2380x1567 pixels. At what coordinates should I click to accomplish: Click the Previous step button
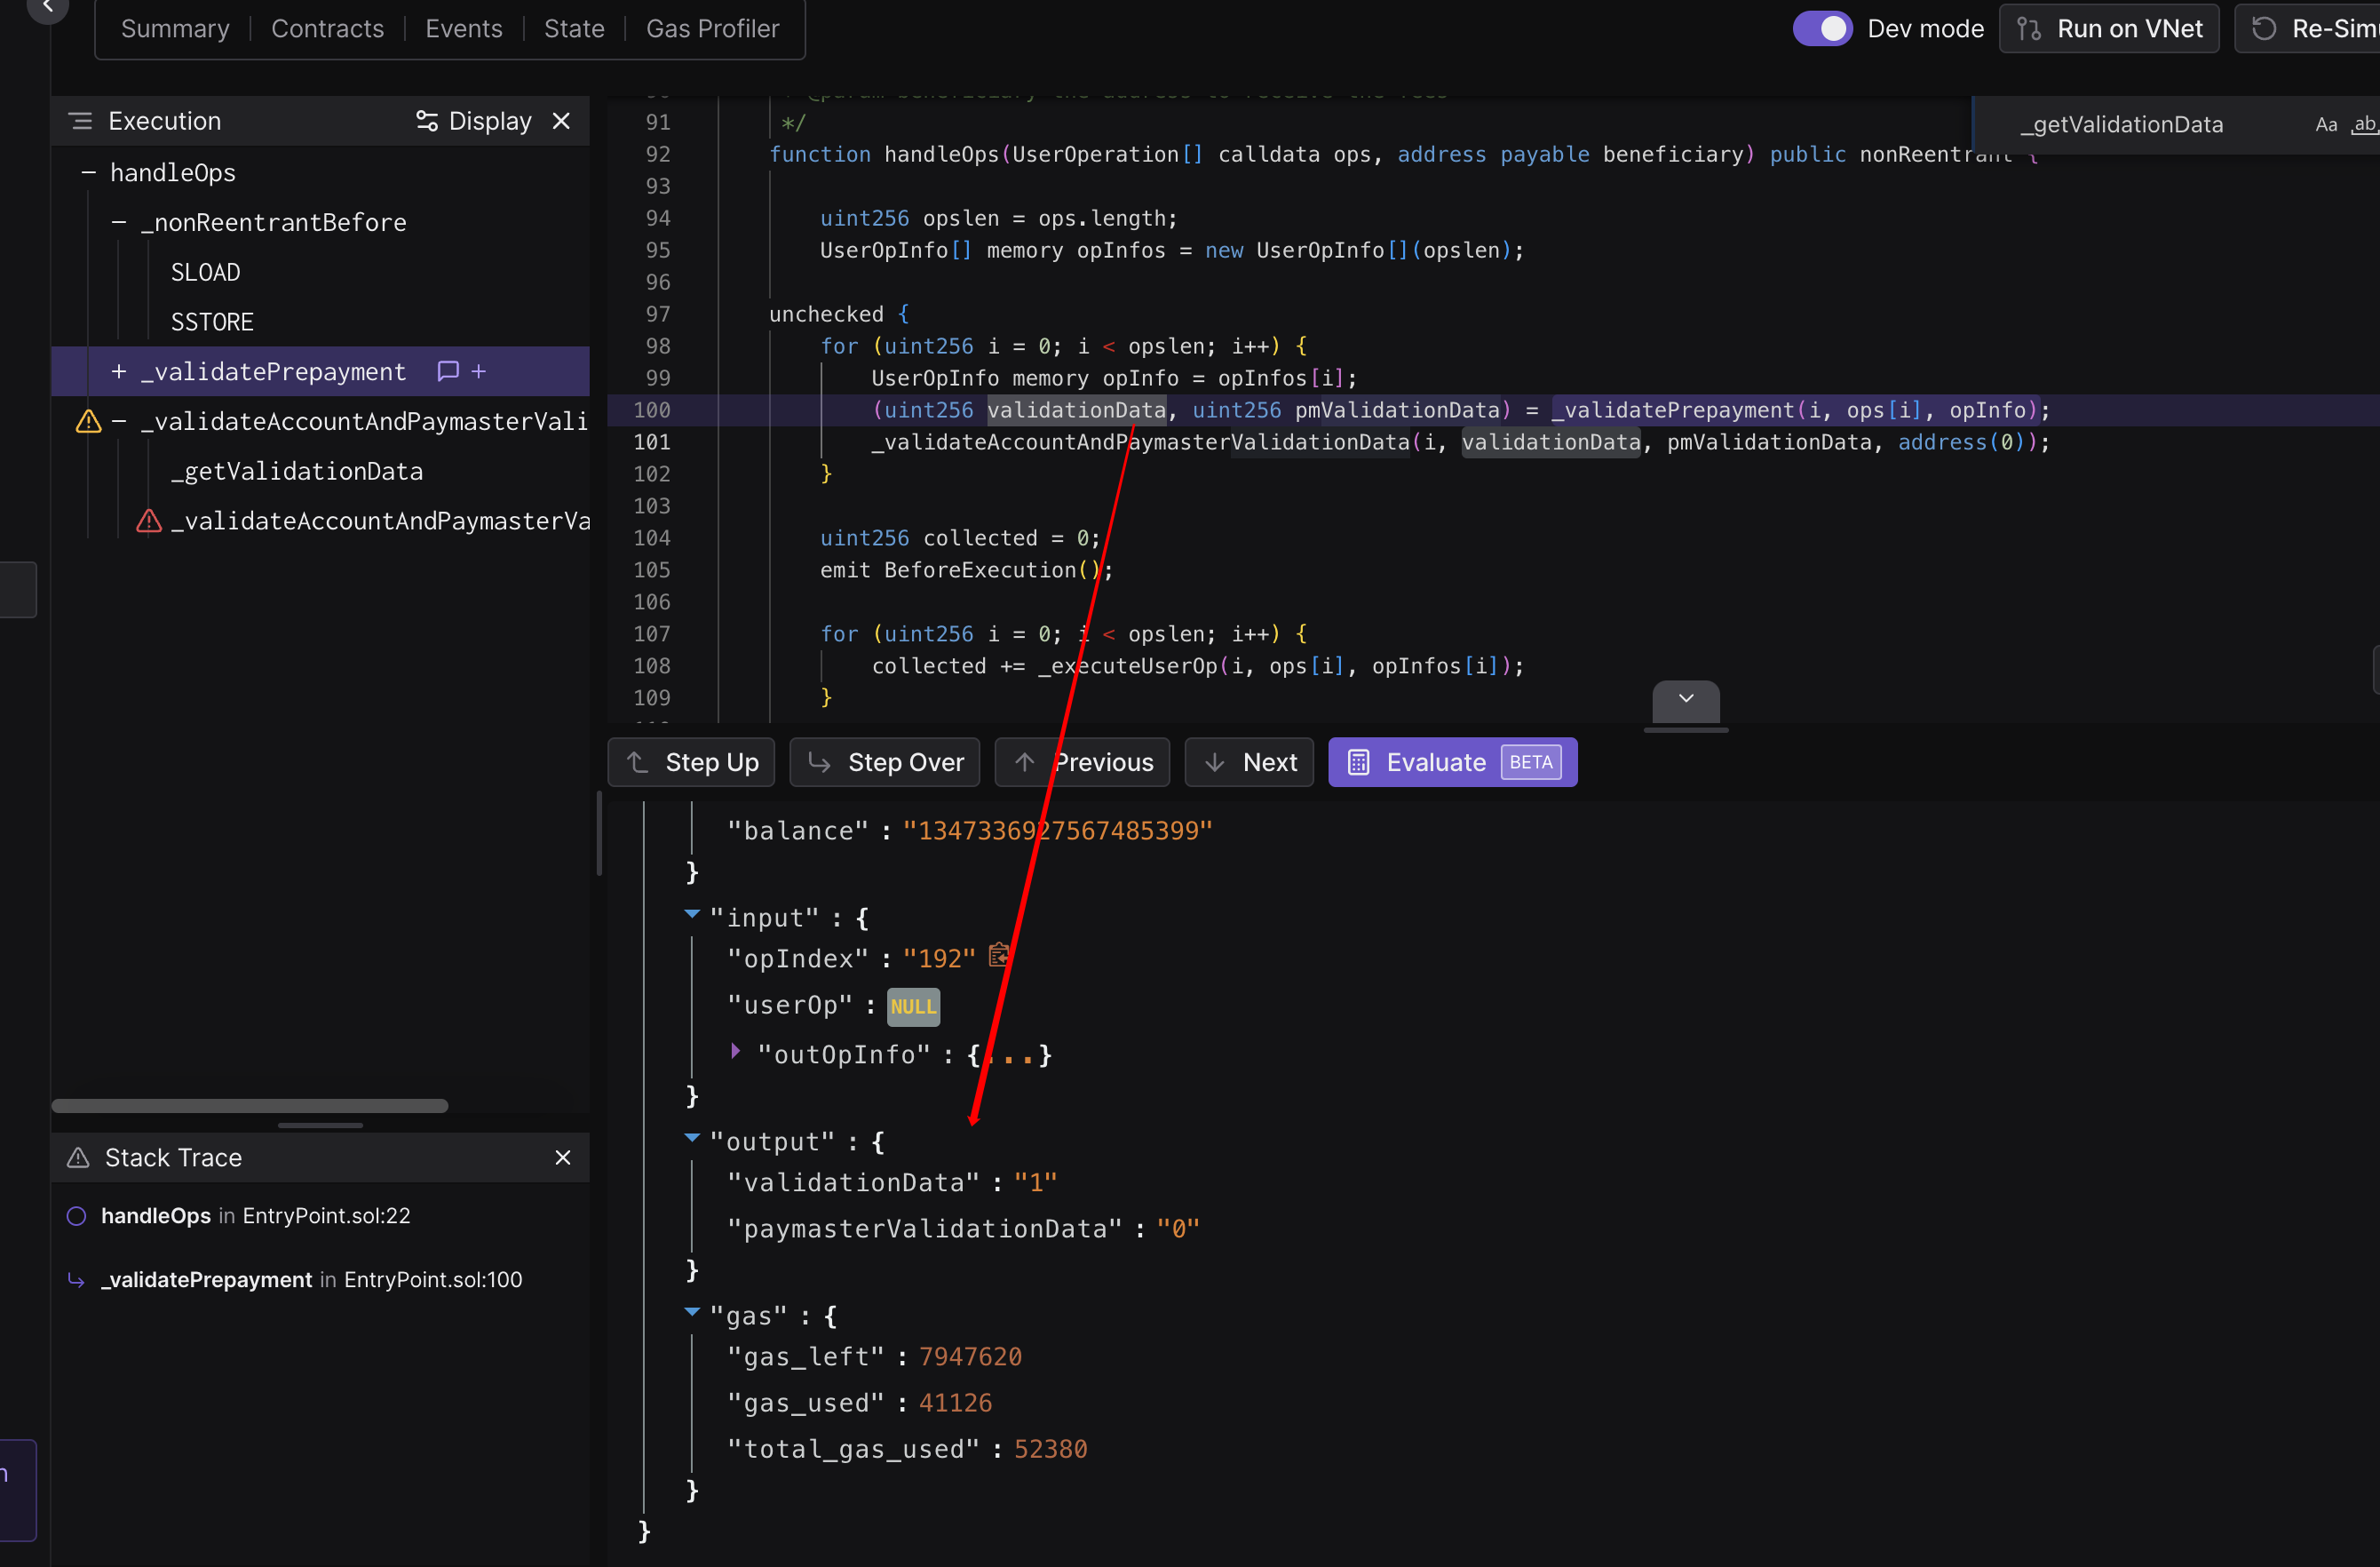[1083, 762]
